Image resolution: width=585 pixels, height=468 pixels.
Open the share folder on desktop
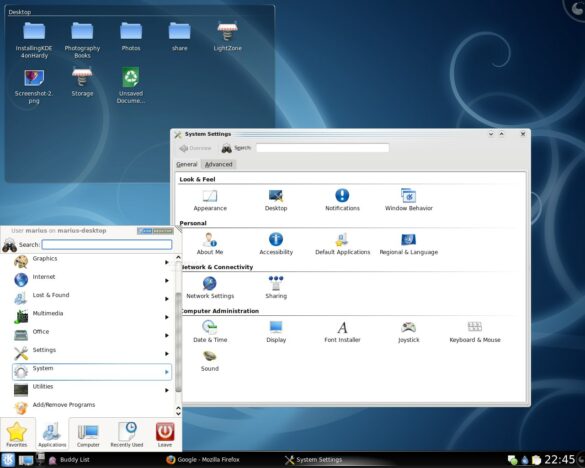coord(179,37)
